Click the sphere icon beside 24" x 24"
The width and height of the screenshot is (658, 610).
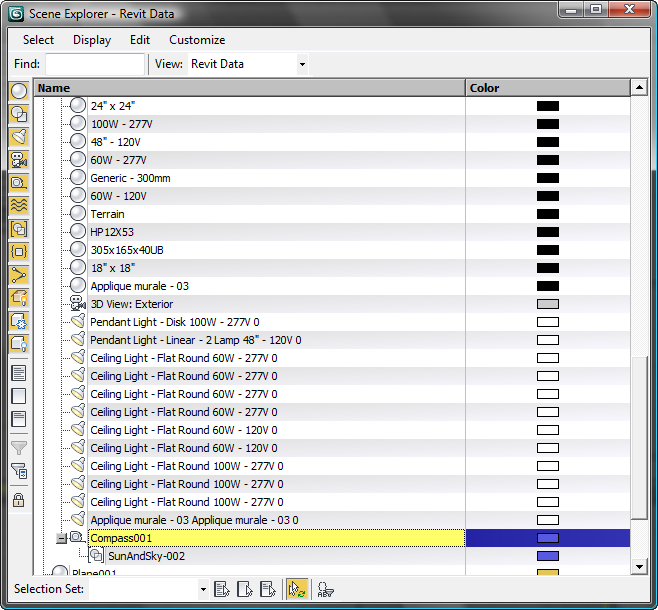pyautogui.click(x=78, y=105)
